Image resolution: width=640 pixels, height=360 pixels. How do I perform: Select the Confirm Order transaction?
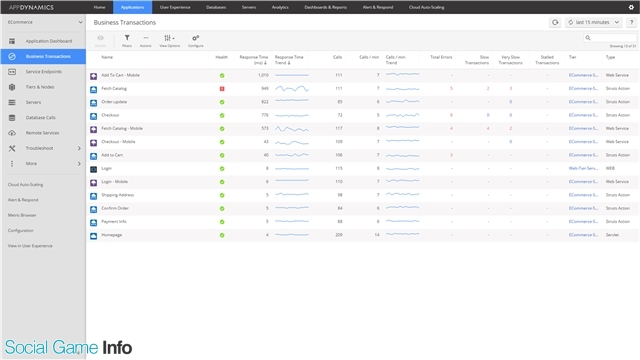tap(362, 209)
